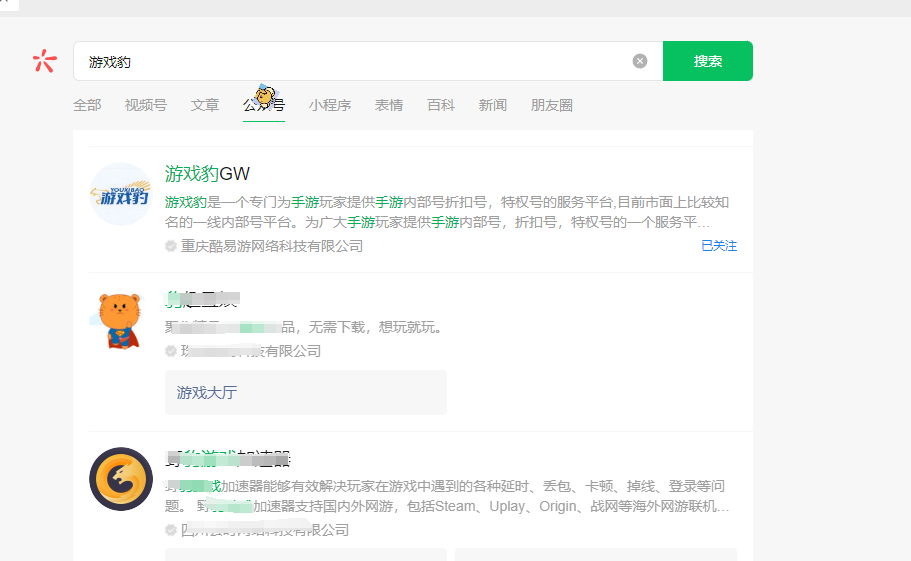This screenshot has height=561, width=911.
Task: Open the 加速器 account description text
Action: pyautogui.click(x=446, y=496)
